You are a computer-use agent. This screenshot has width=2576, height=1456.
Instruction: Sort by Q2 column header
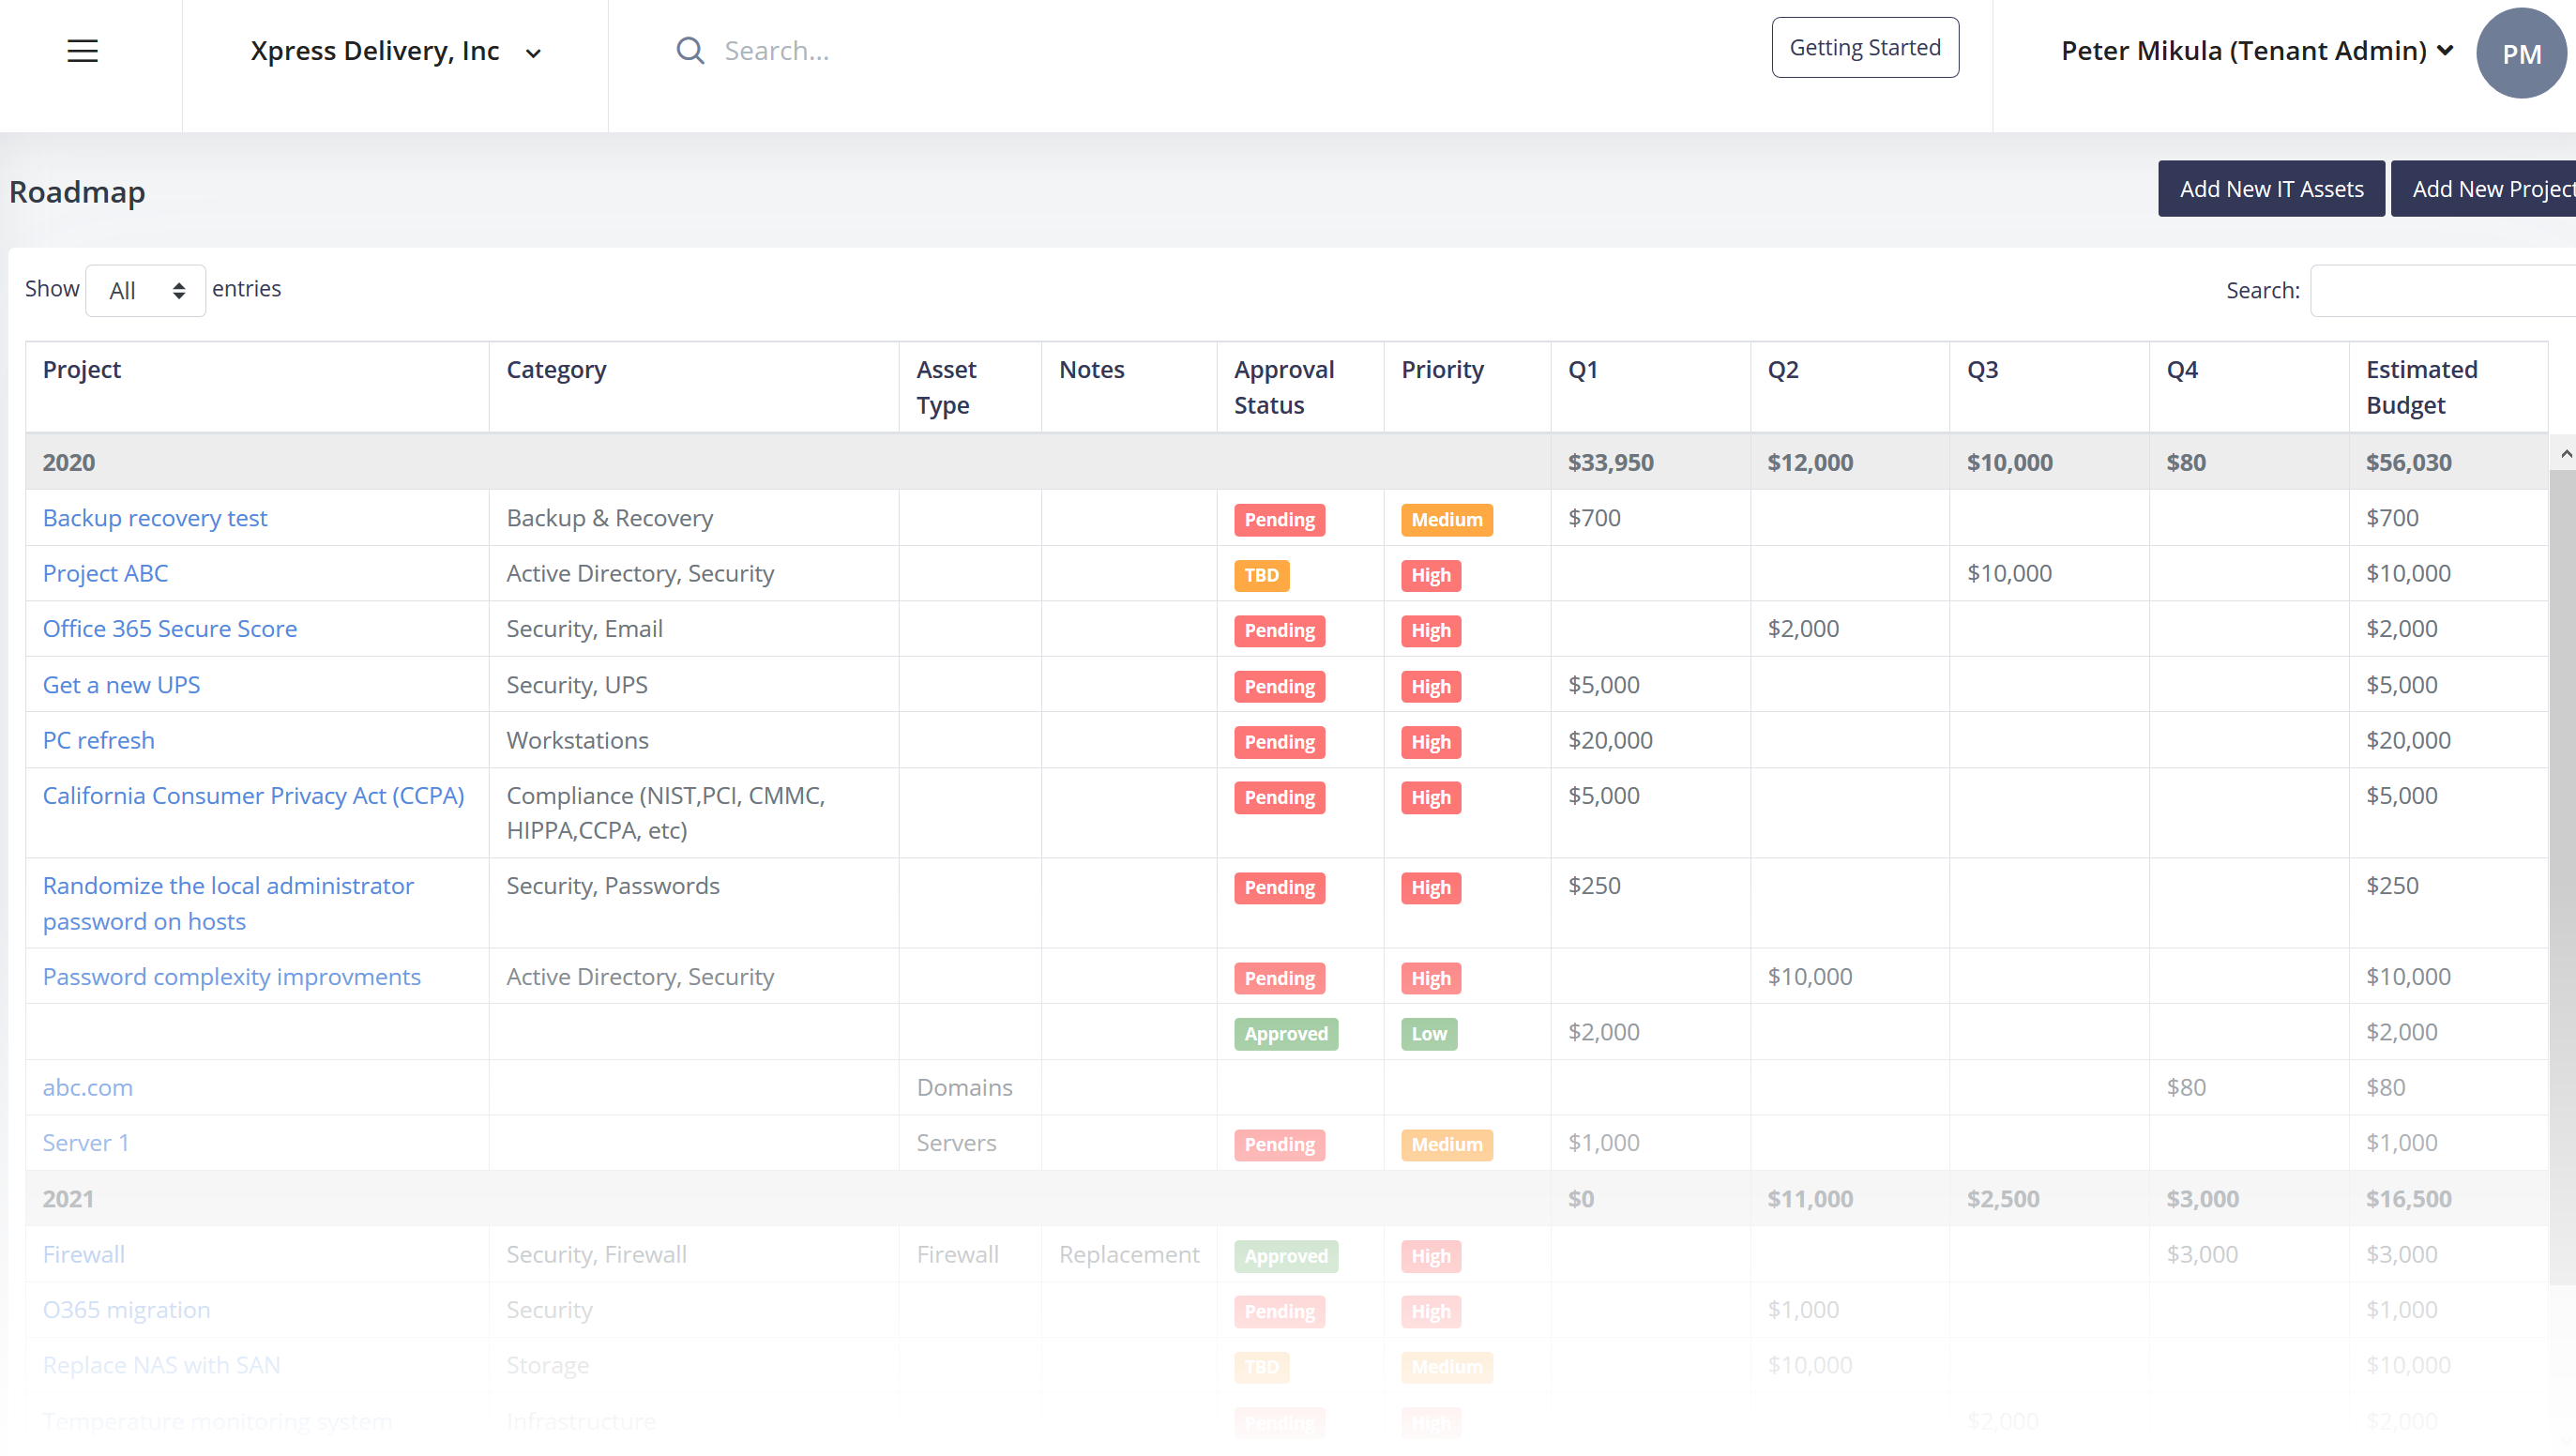[x=1849, y=387]
